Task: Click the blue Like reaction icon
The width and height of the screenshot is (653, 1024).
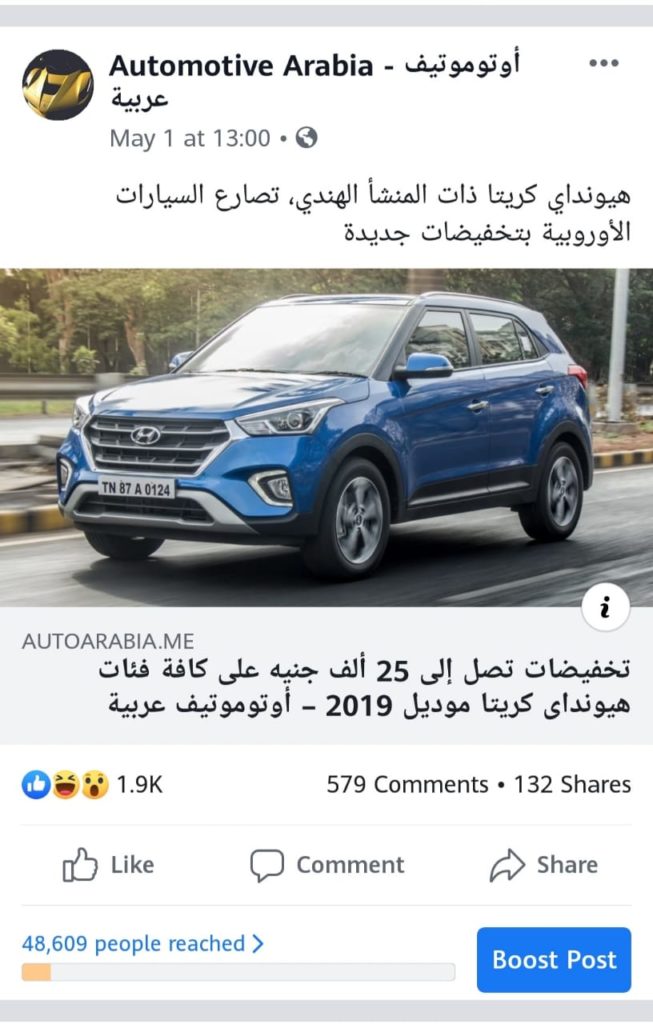Action: click(37, 784)
